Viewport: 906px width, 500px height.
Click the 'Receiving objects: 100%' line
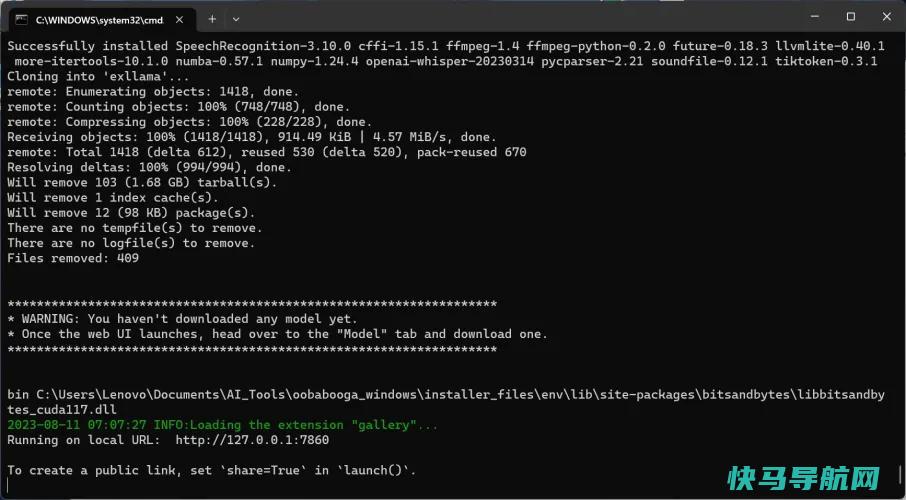tap(252, 137)
